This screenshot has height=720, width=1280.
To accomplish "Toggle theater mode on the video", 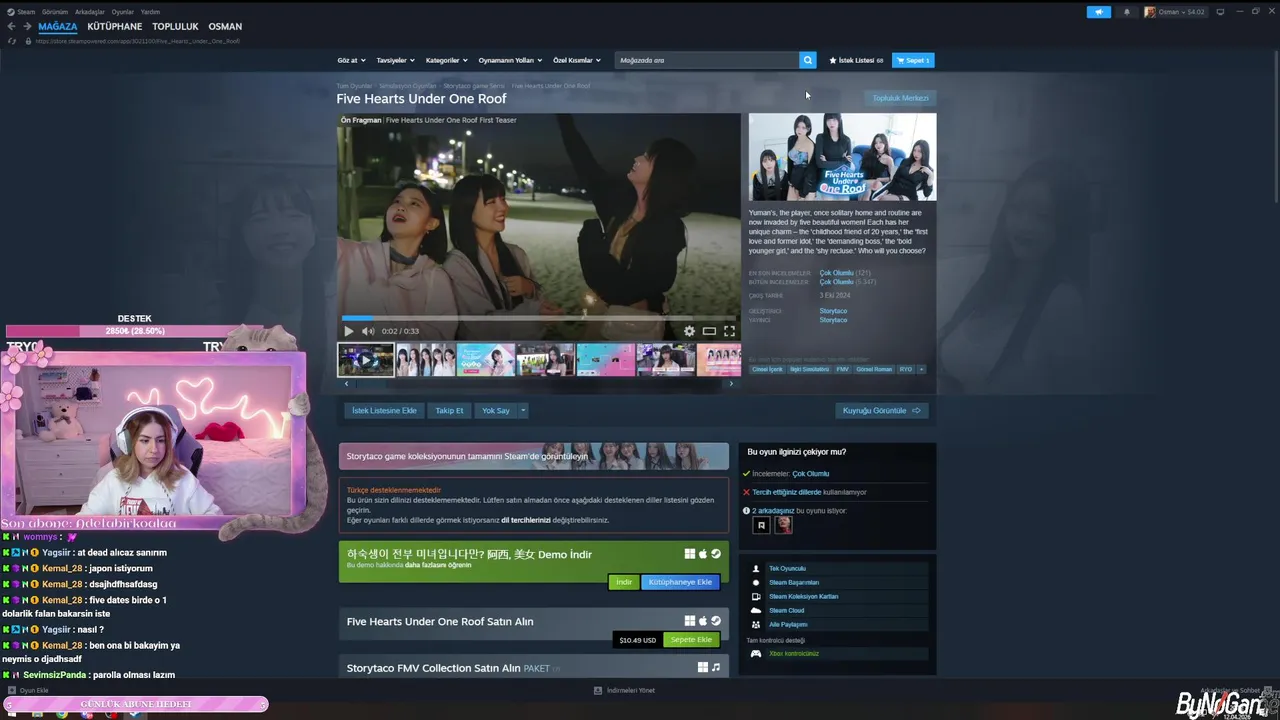I will click(709, 331).
